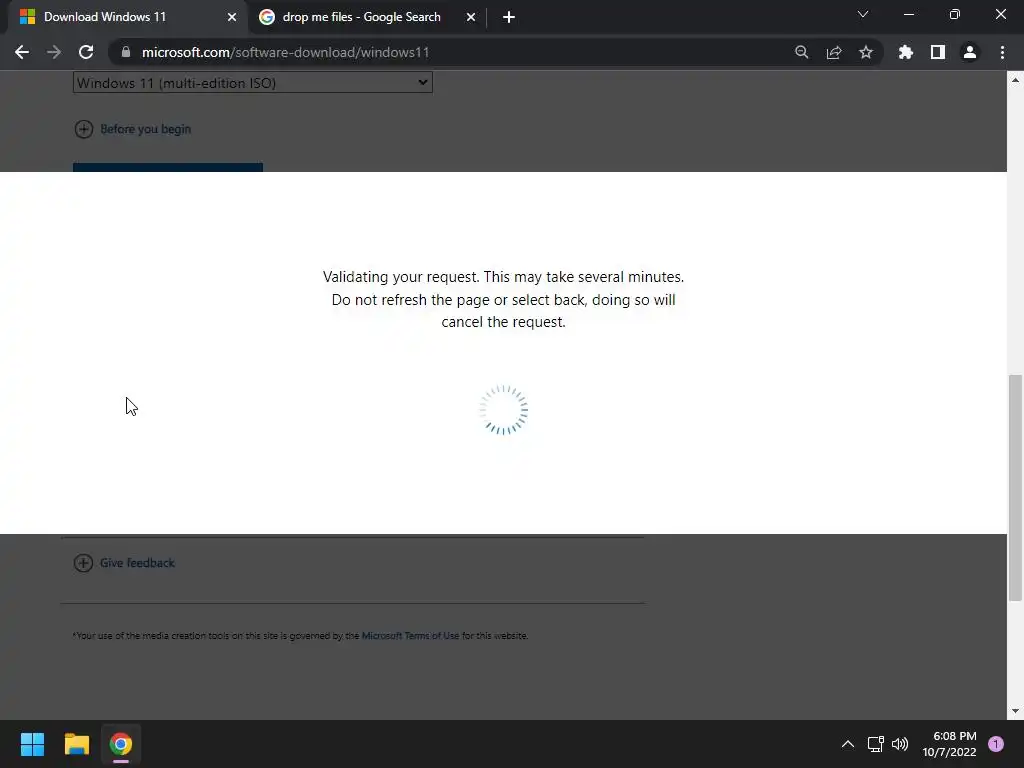Open the notification badge in tray
This screenshot has height=768, width=1024.
996,744
